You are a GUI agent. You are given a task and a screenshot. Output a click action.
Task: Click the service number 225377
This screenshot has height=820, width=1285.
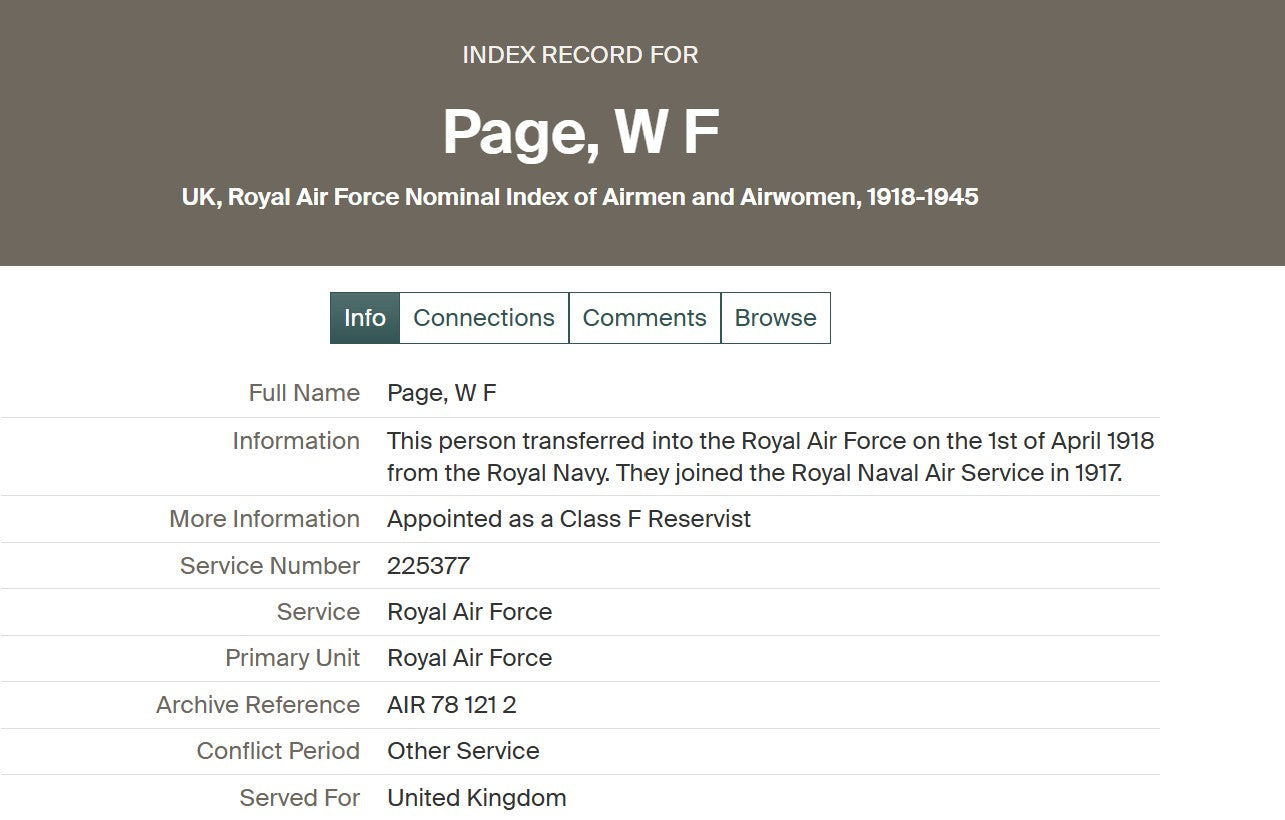(428, 566)
